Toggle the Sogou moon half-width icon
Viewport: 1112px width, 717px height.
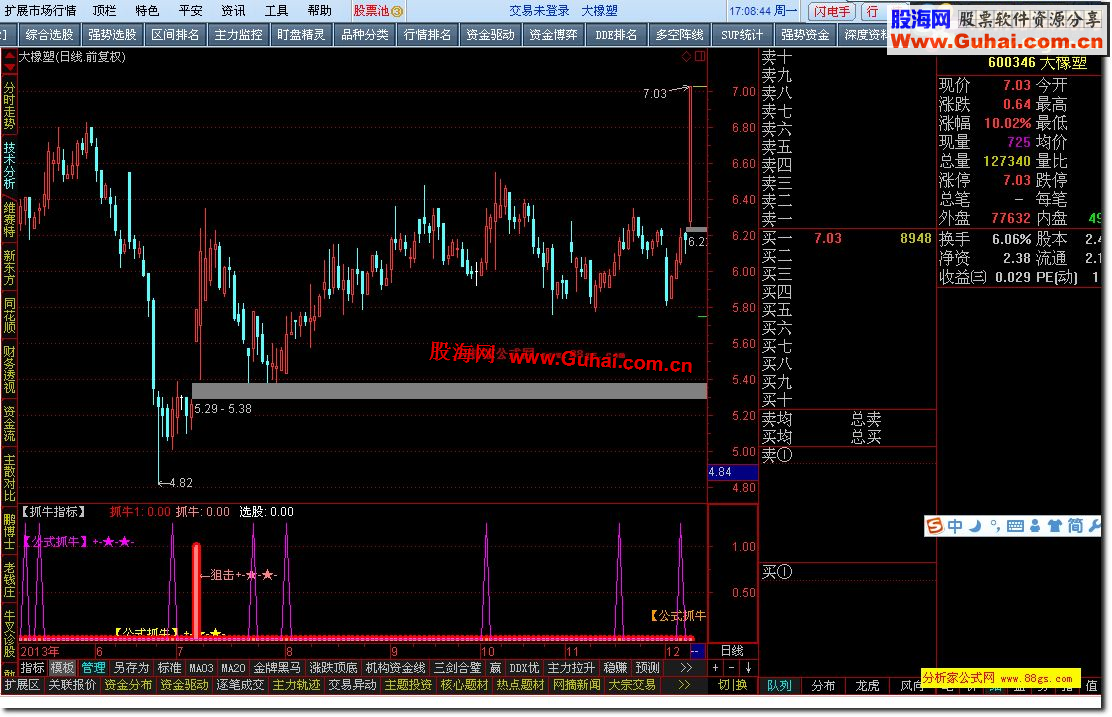(x=976, y=526)
